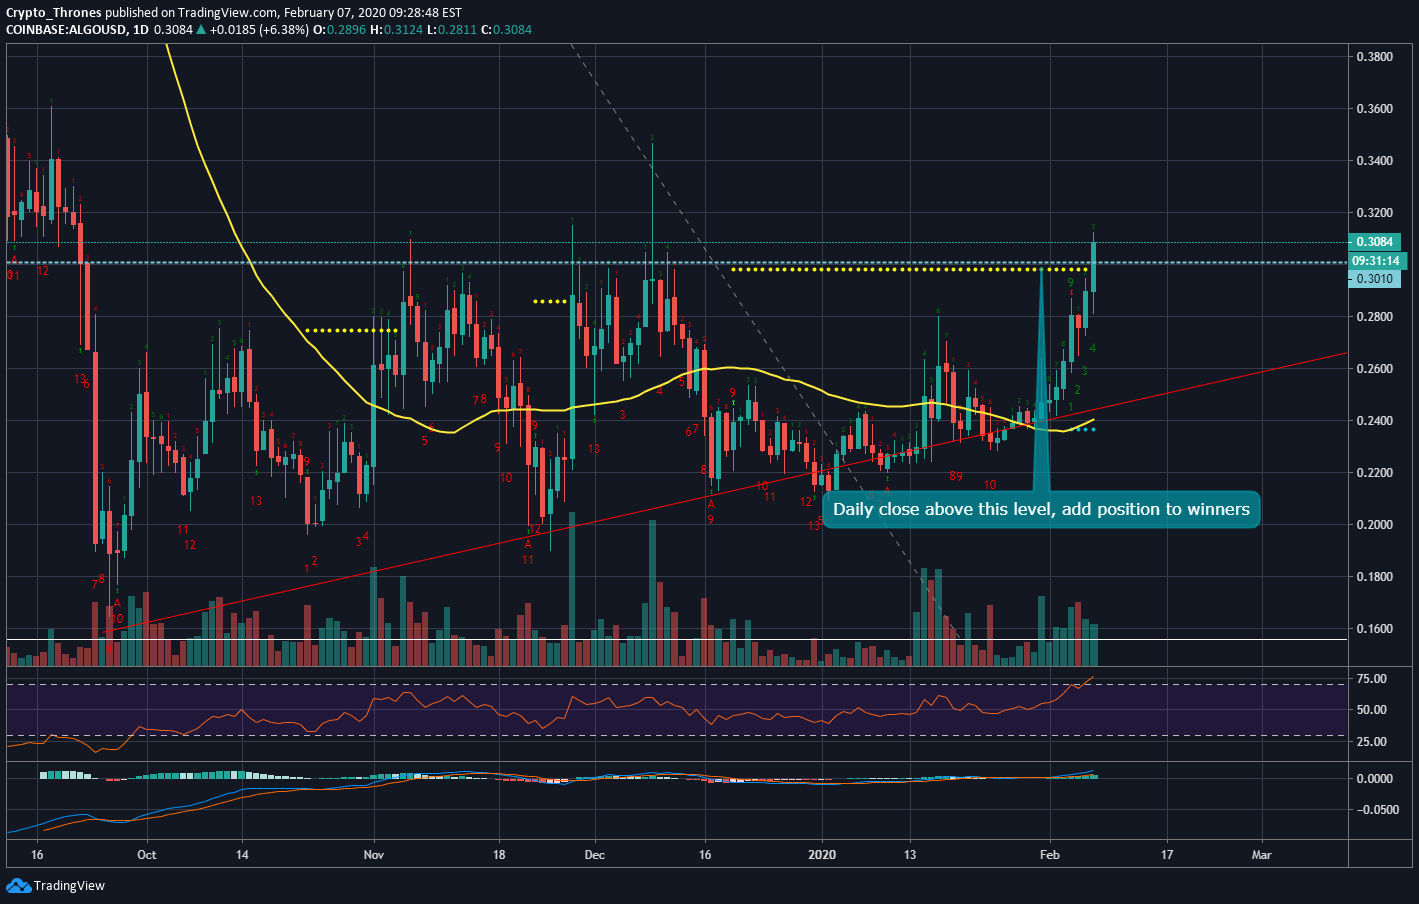Click the RSI 25.00 scale label
1419x904 pixels.
[x=1371, y=742]
